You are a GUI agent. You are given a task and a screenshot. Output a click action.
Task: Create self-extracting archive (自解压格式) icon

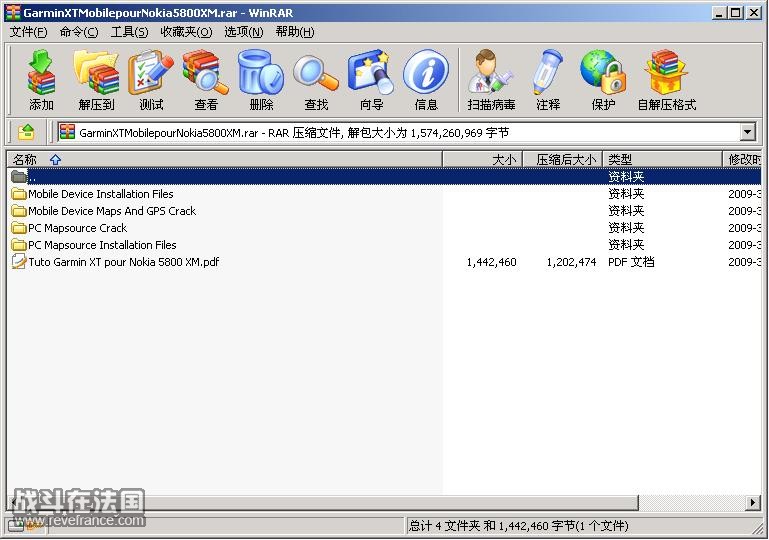[x=666, y=80]
